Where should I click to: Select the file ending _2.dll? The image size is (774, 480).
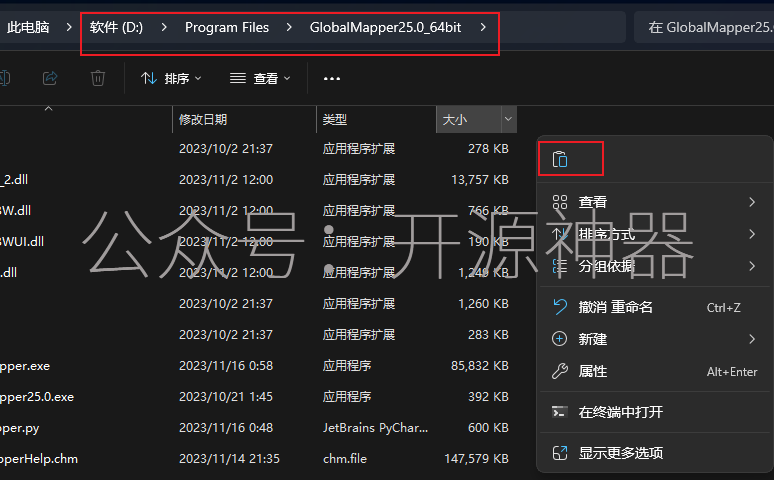[14, 180]
